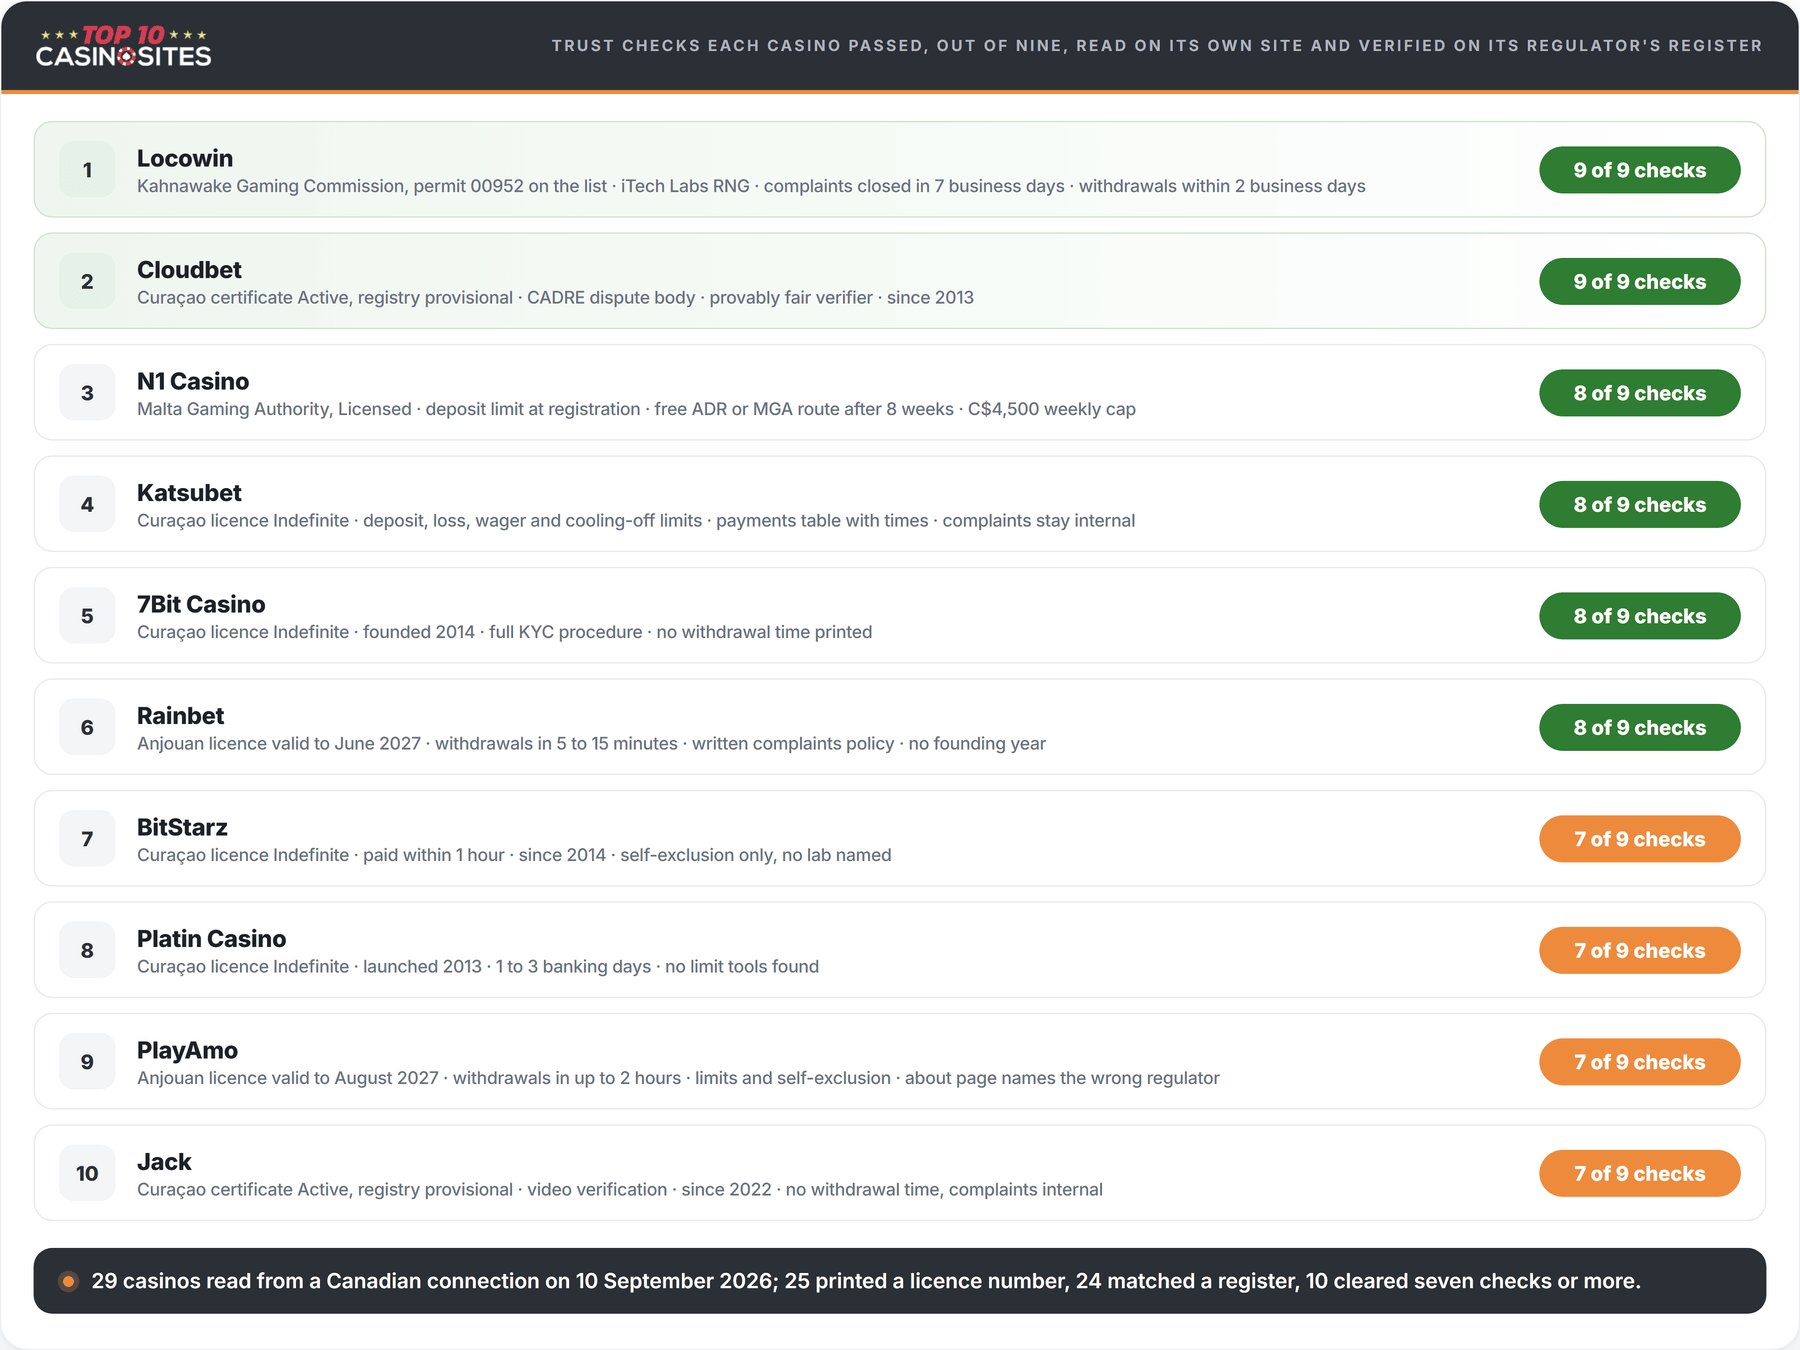This screenshot has width=1800, height=1350.
Task: Click Platin Casino's 7 of 9 checks badge
Action: [x=1640, y=951]
